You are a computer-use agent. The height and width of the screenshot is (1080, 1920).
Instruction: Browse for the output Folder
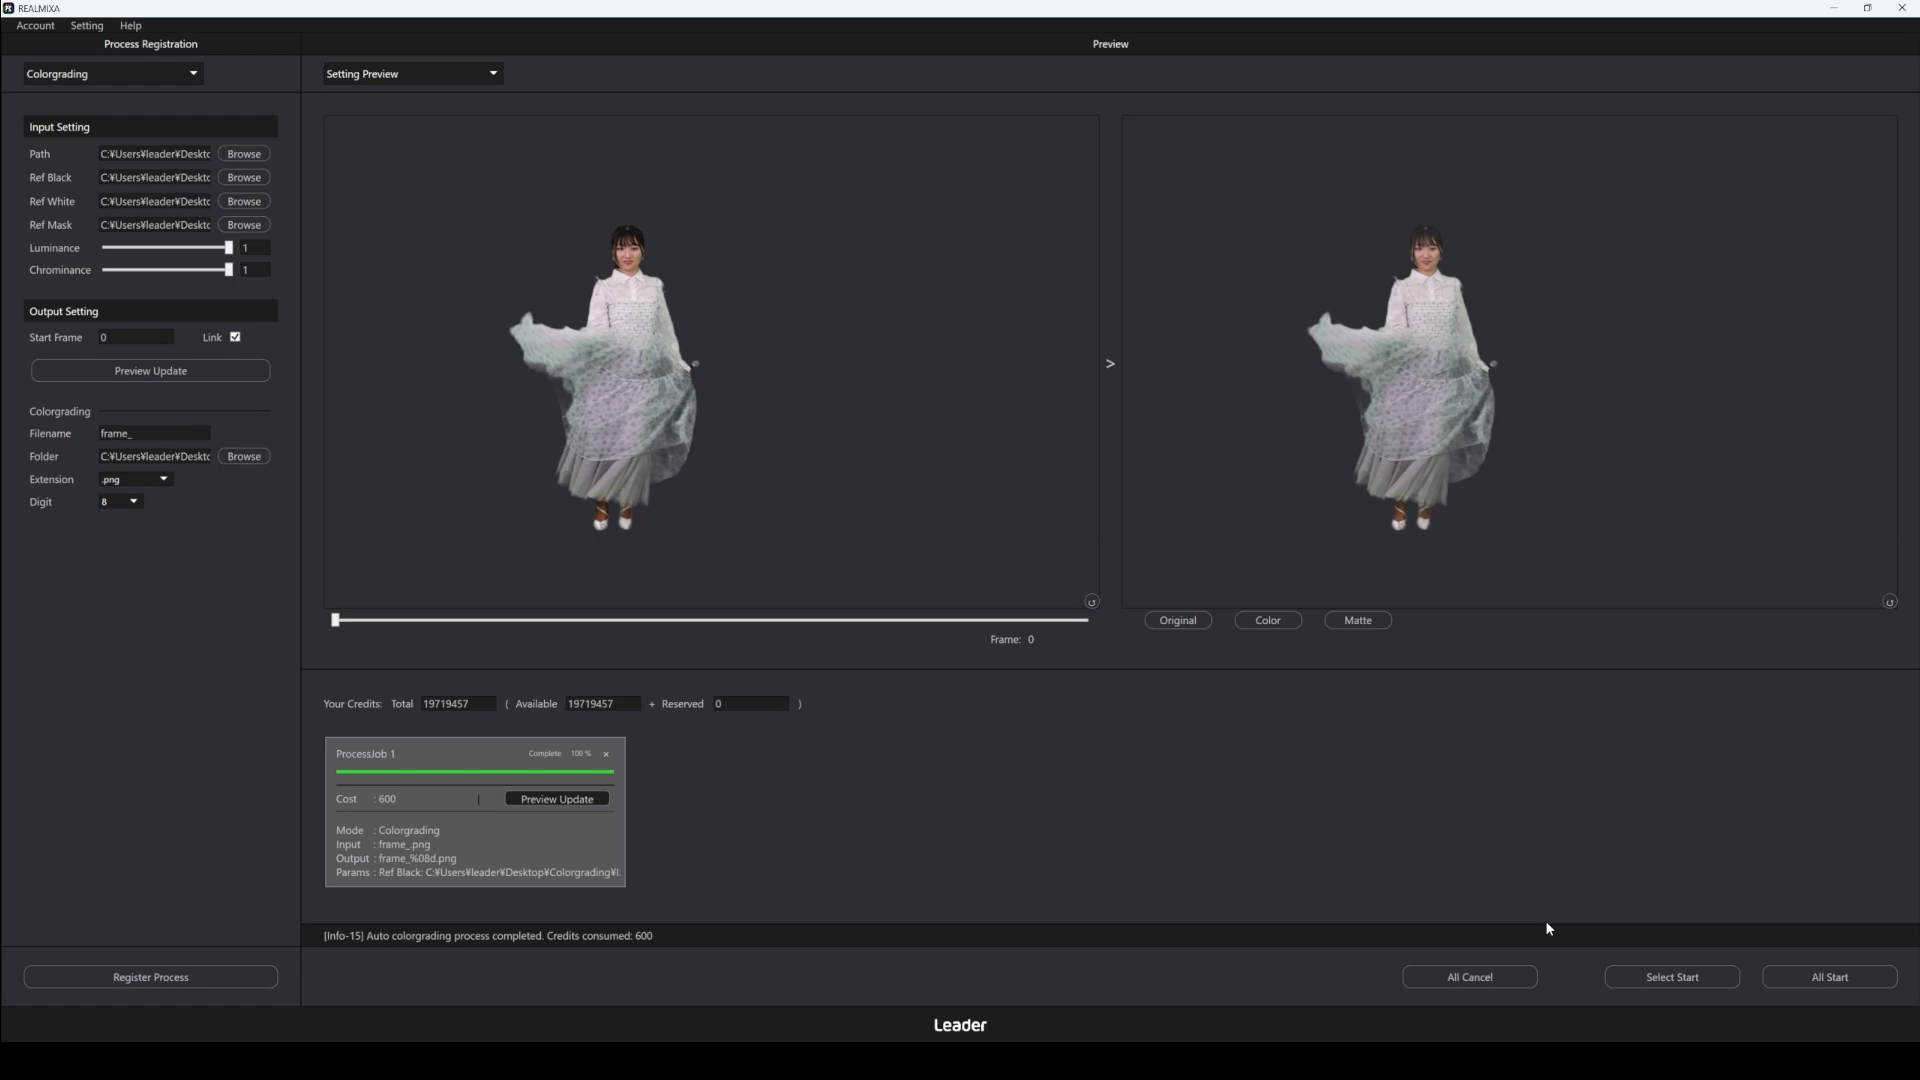click(x=244, y=457)
